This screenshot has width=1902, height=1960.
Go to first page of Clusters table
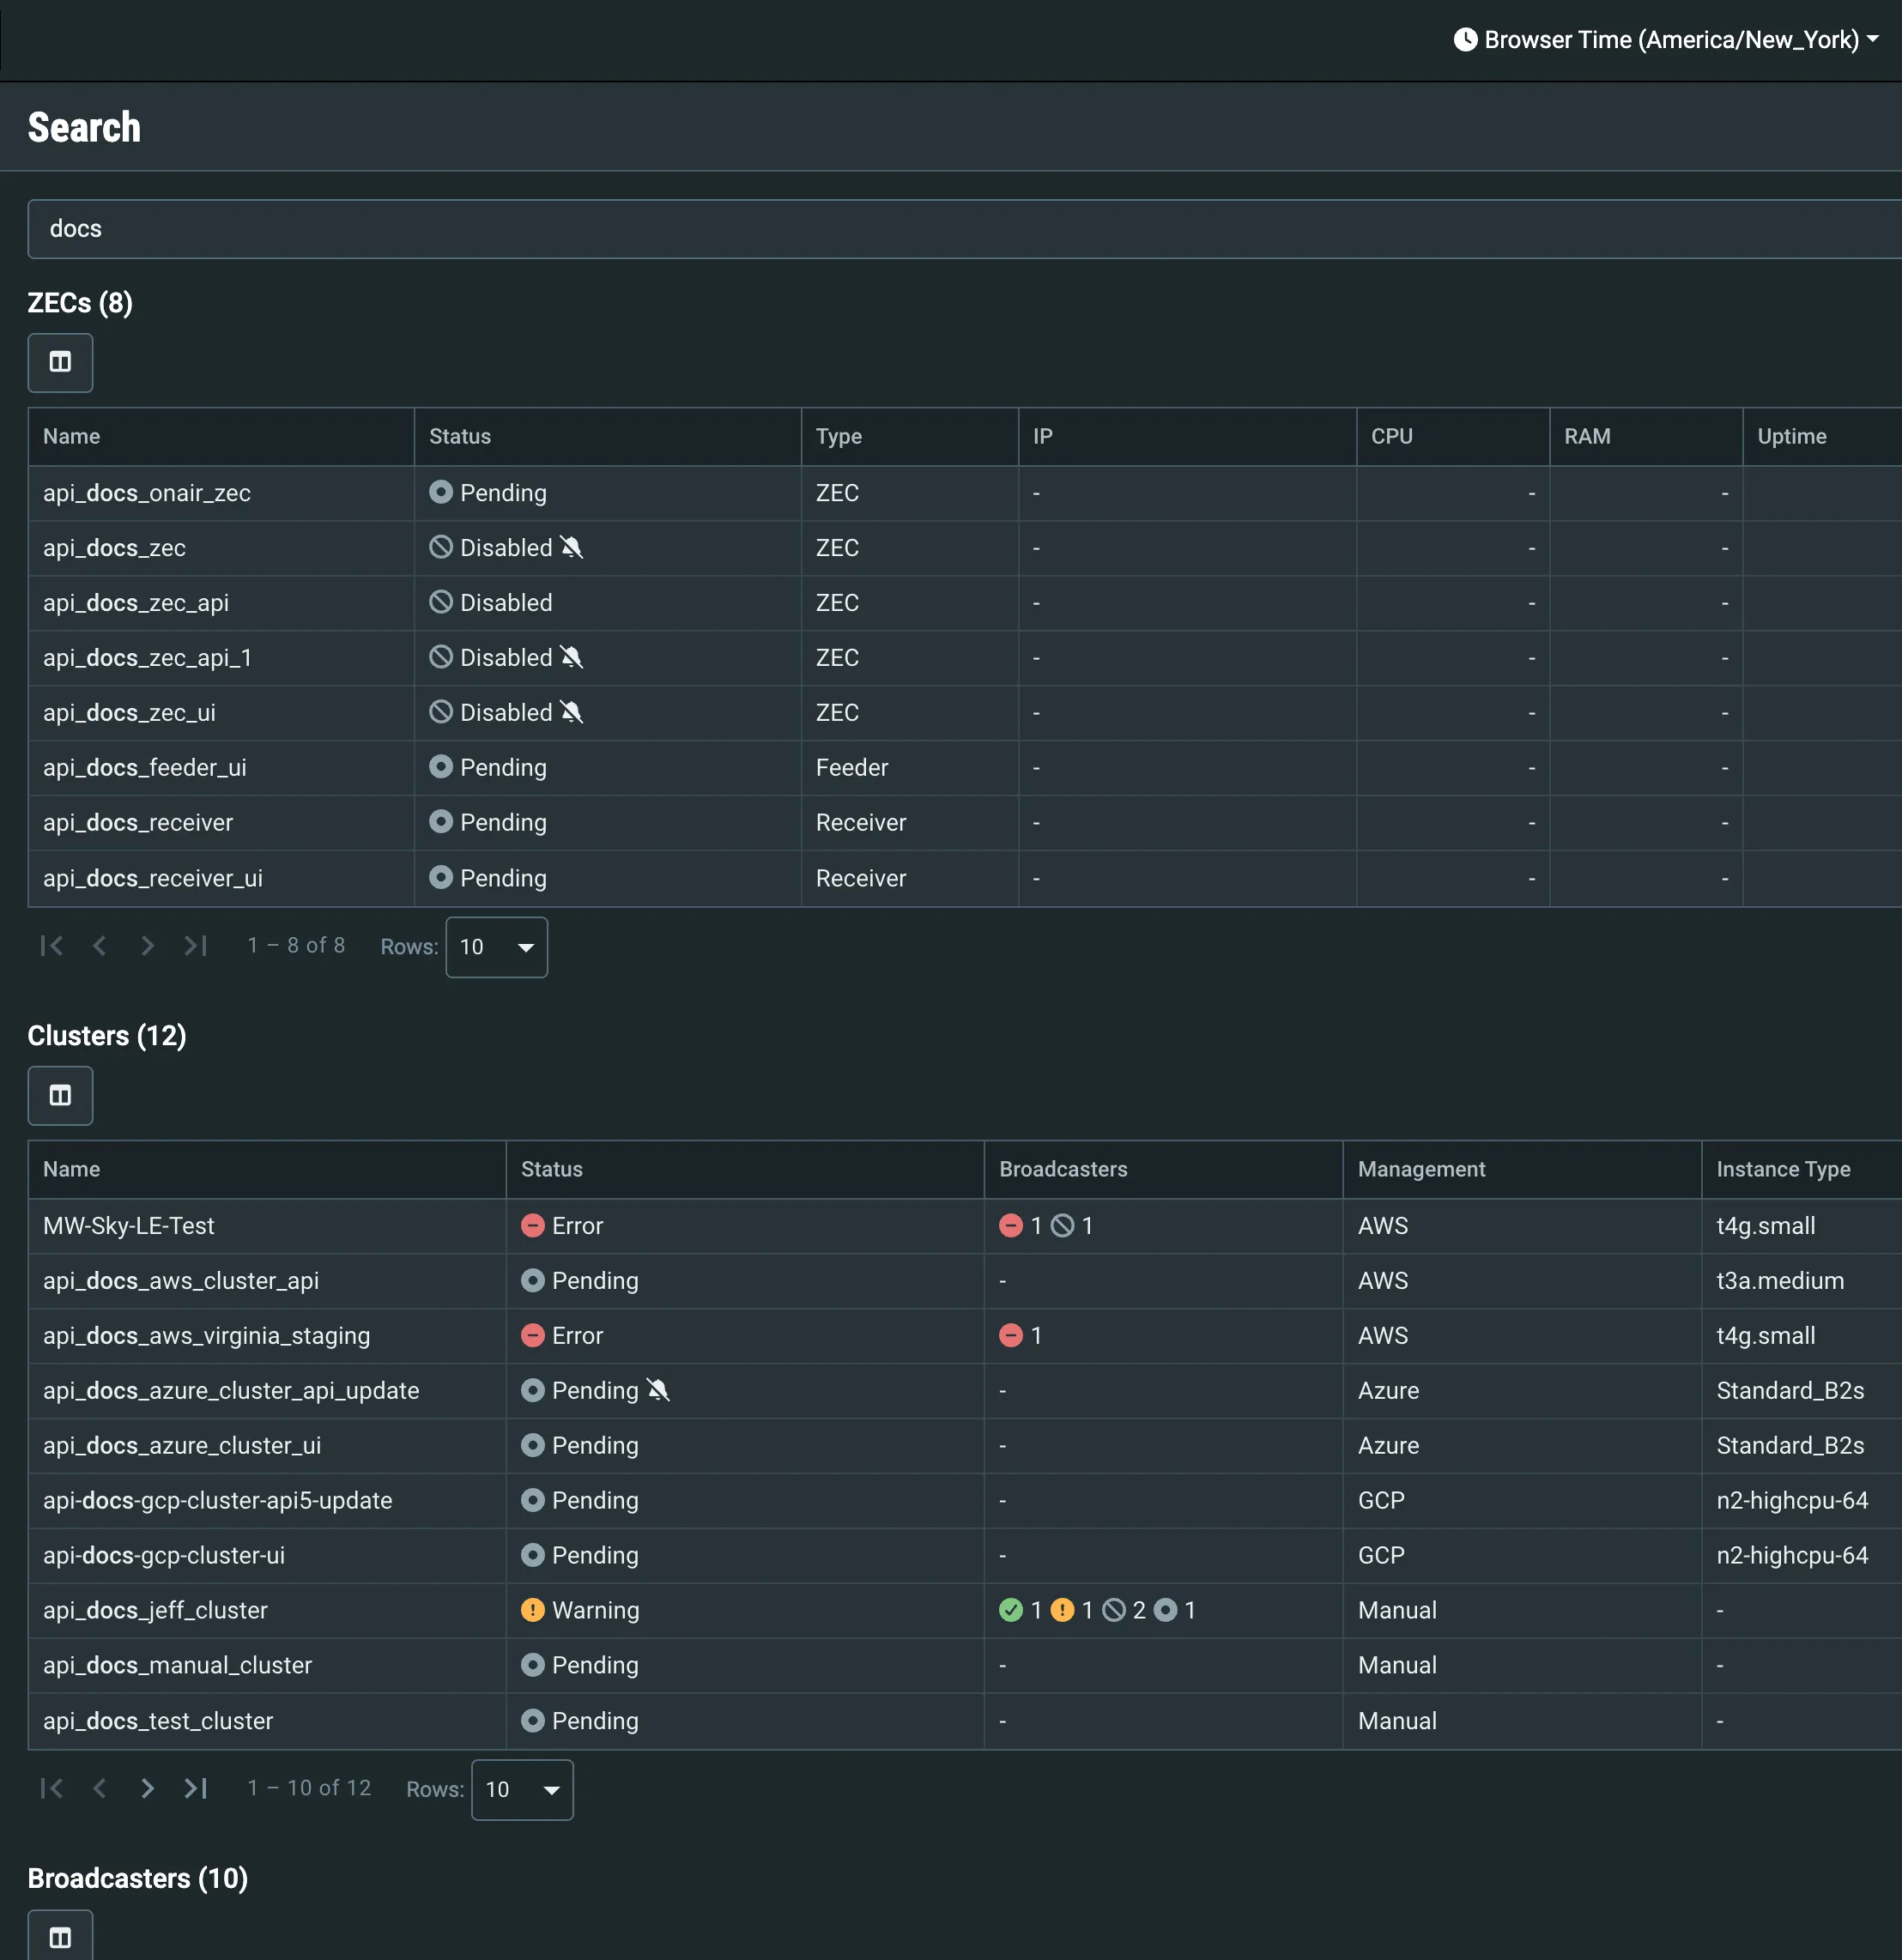click(x=52, y=1788)
